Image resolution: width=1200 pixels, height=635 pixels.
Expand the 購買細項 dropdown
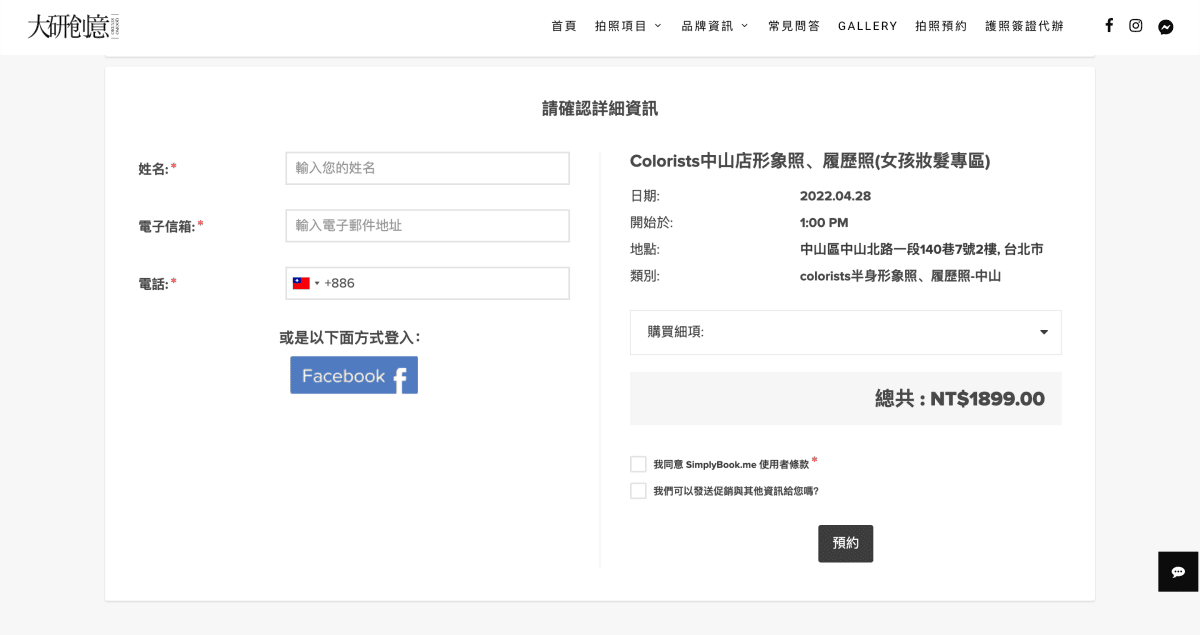846,332
